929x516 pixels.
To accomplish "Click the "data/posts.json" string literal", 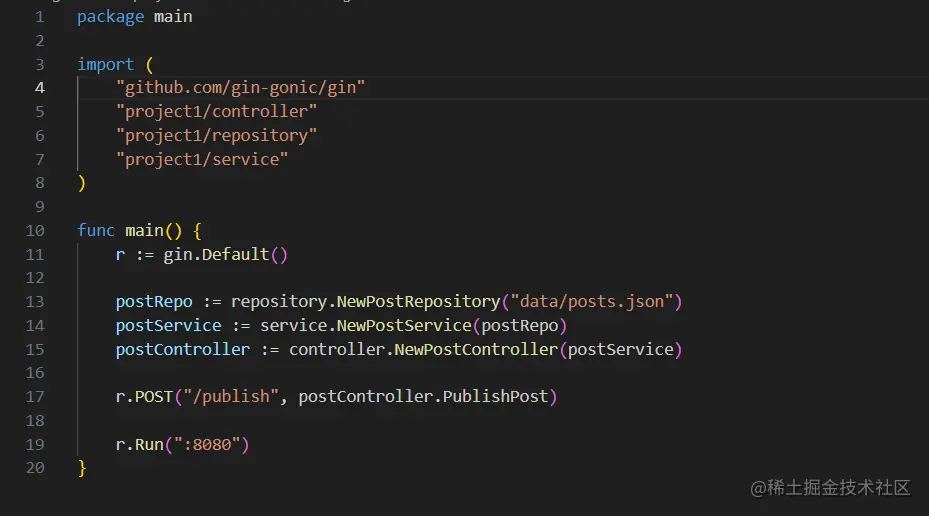I will point(592,302).
